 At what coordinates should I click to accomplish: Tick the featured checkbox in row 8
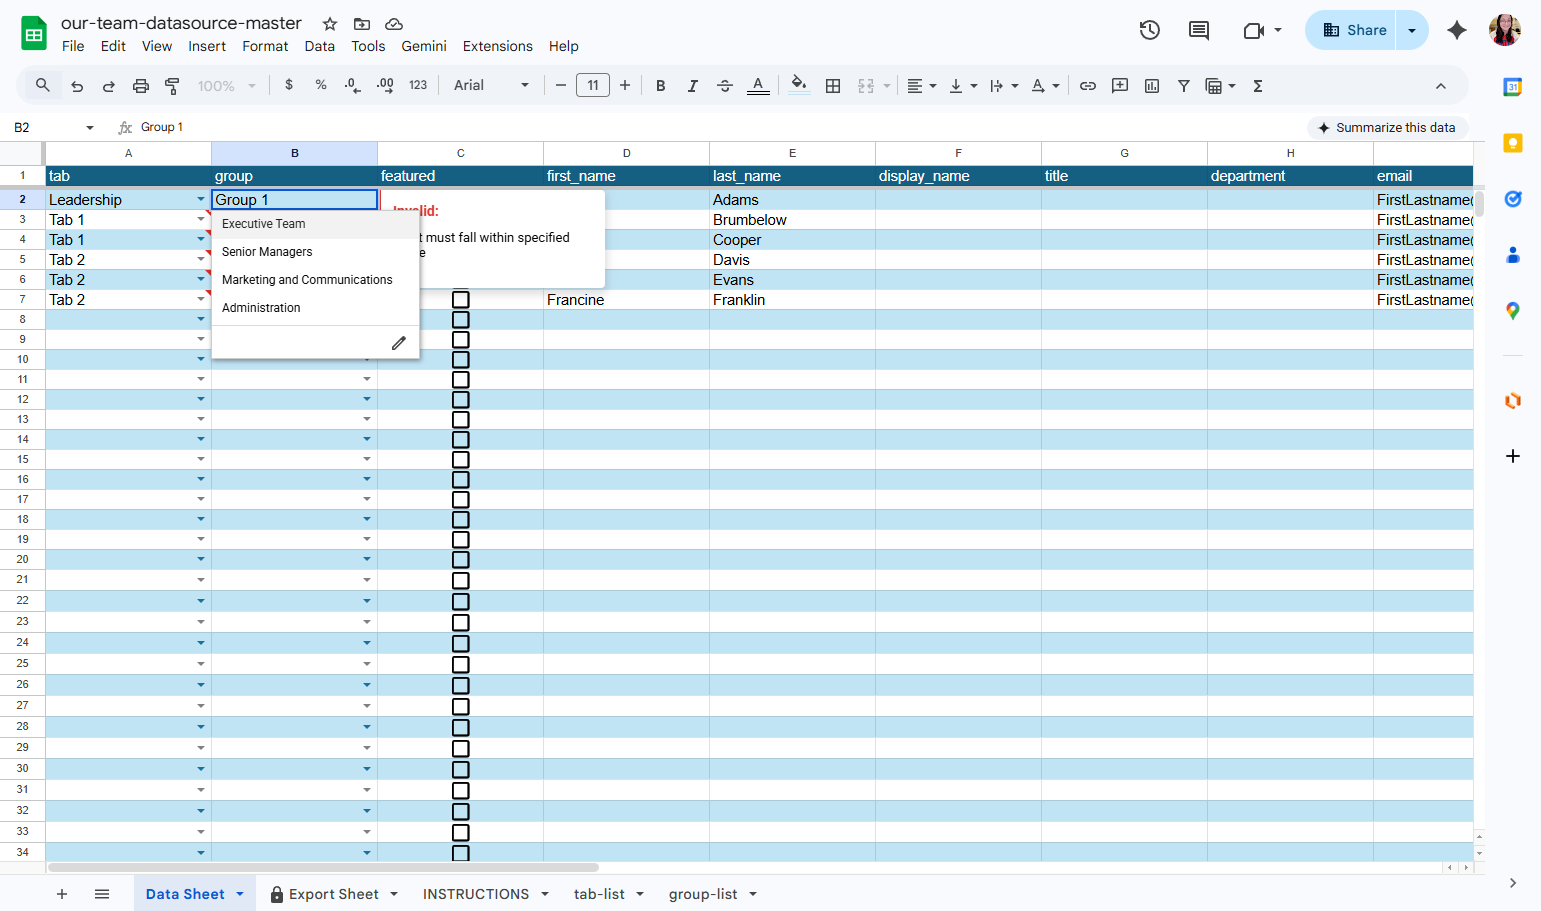pos(461,320)
